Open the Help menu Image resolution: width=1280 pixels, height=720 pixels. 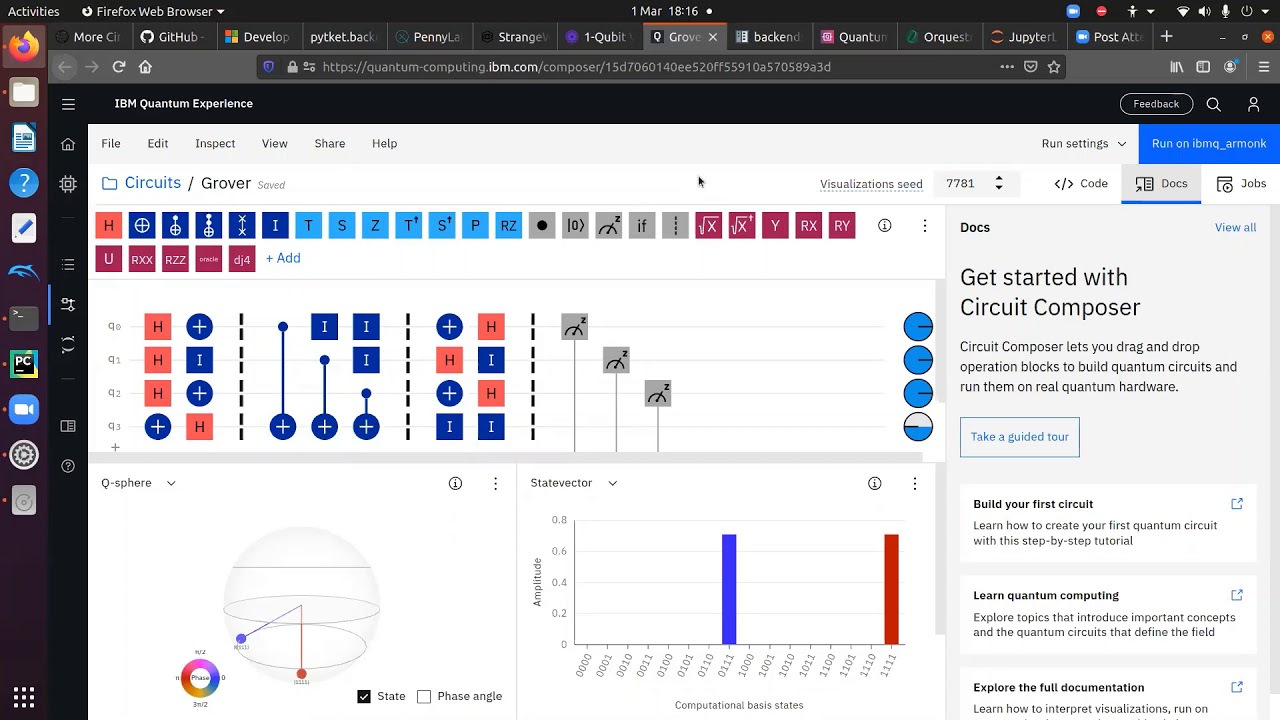(385, 144)
